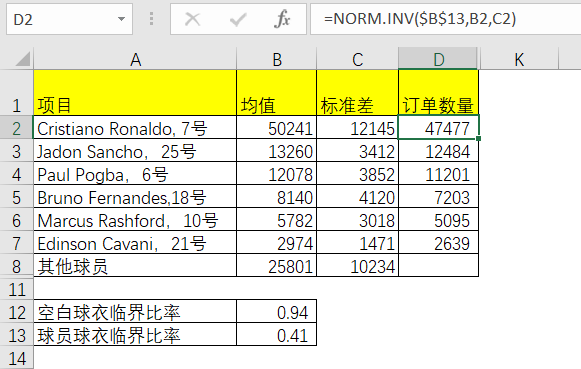Select column K header
The width and height of the screenshot is (581, 369).
pos(519,59)
